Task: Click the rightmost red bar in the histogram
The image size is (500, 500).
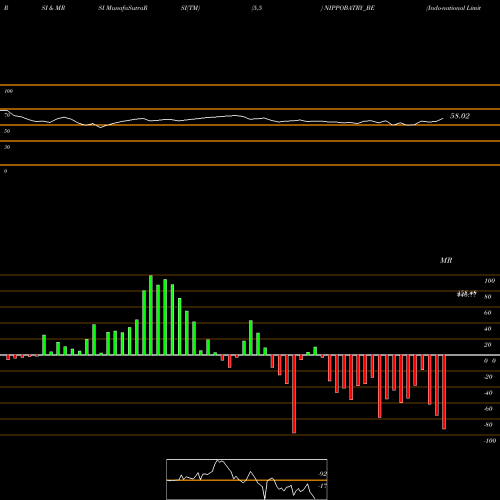Action: click(x=444, y=392)
